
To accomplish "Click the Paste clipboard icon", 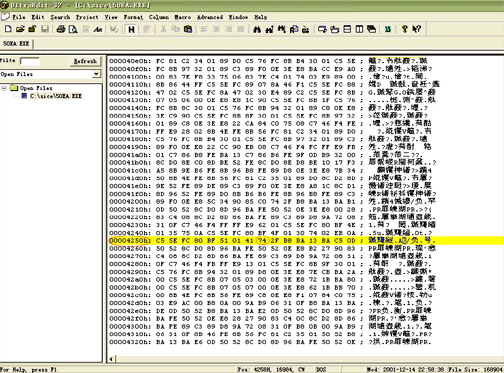I will (188, 29).
